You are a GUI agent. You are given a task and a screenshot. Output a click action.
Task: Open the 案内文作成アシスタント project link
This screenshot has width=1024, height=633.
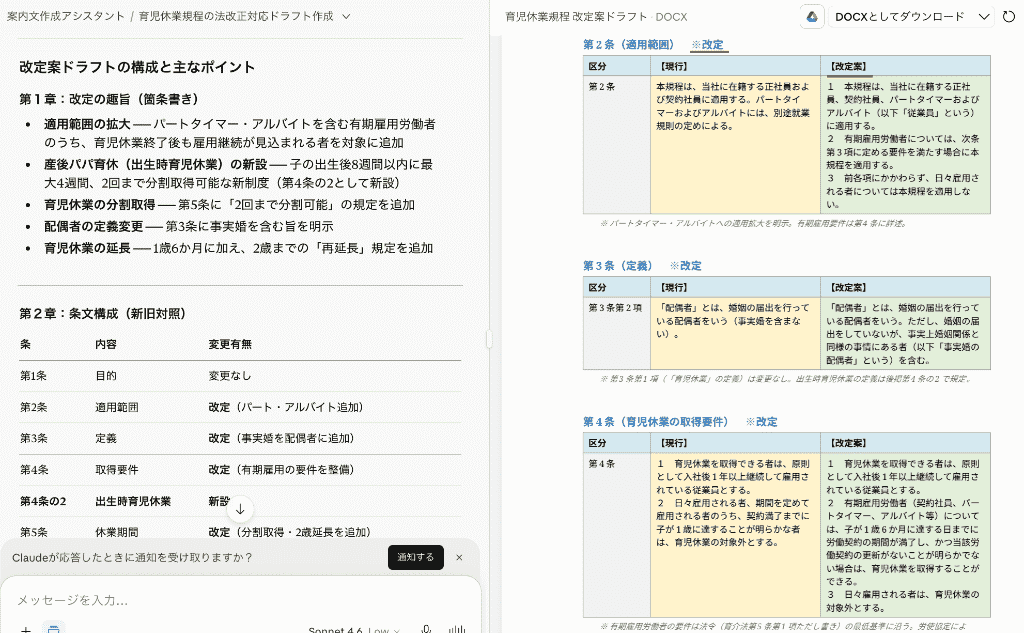(65, 16)
